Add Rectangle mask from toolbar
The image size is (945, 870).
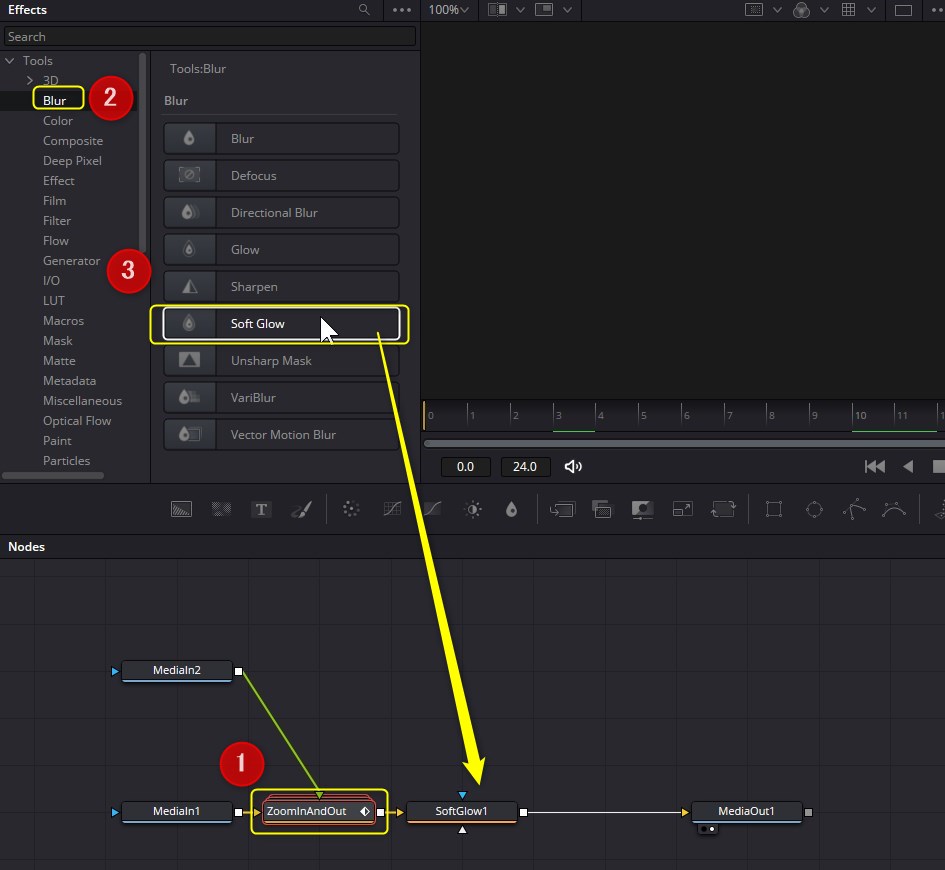[x=774, y=510]
